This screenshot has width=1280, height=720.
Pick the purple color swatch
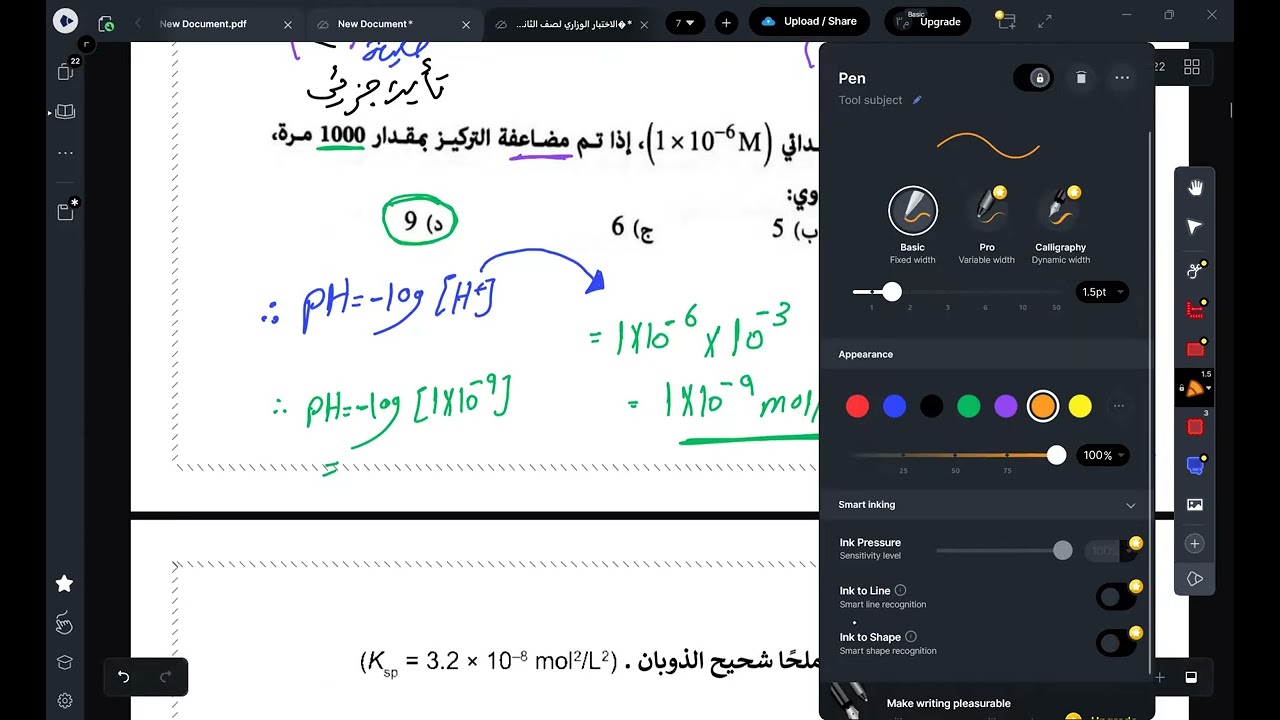(1005, 406)
